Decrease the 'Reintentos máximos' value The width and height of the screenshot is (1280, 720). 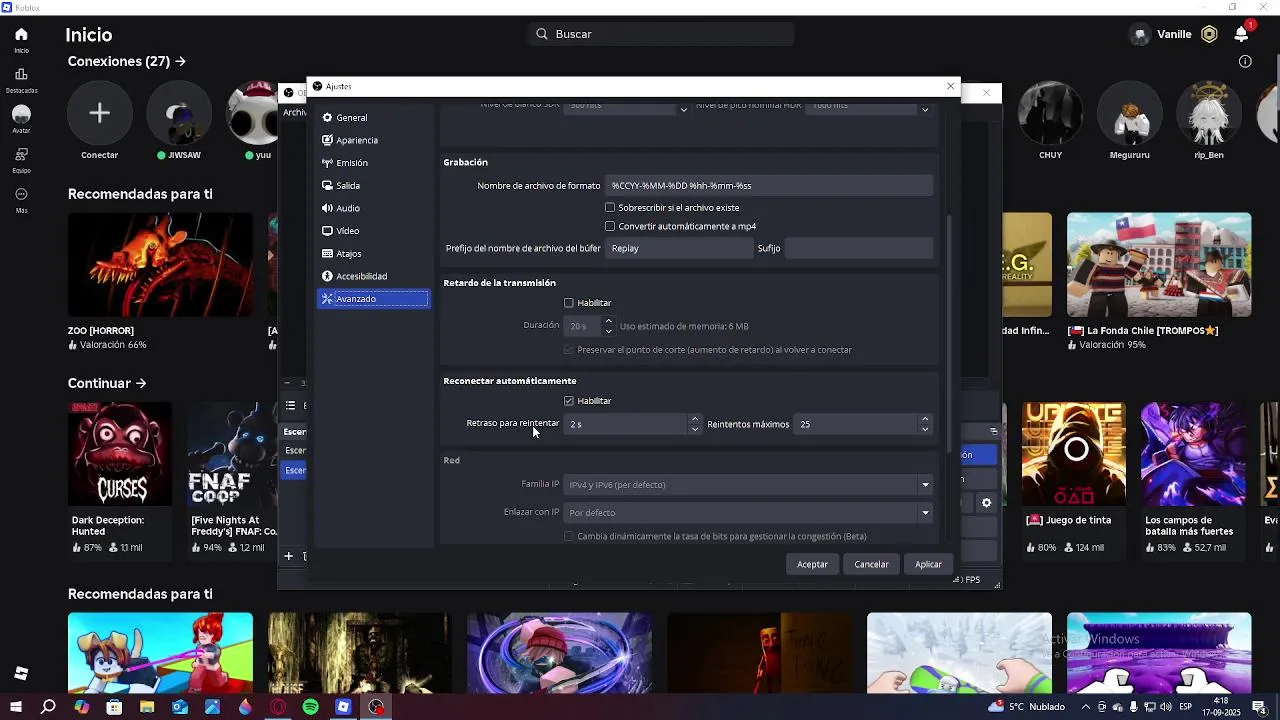pyautogui.click(x=924, y=429)
